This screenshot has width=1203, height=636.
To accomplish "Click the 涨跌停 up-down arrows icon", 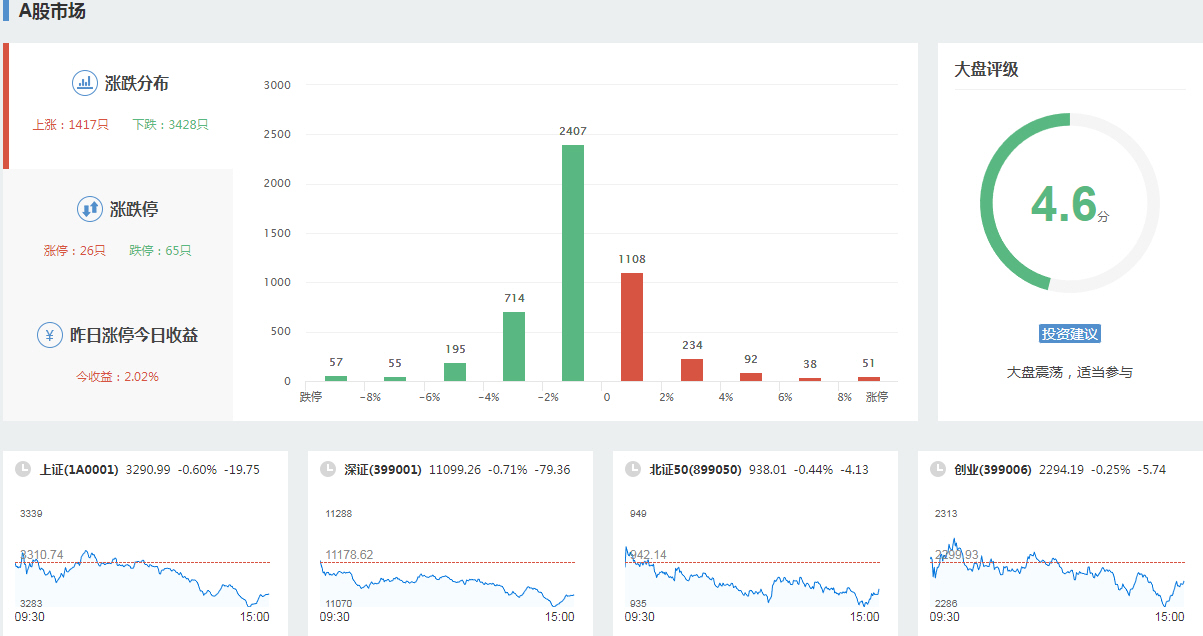I will point(90,209).
